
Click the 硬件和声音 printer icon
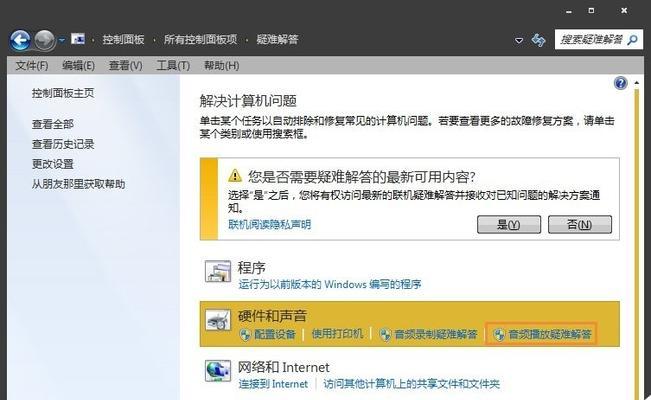[x=218, y=320]
